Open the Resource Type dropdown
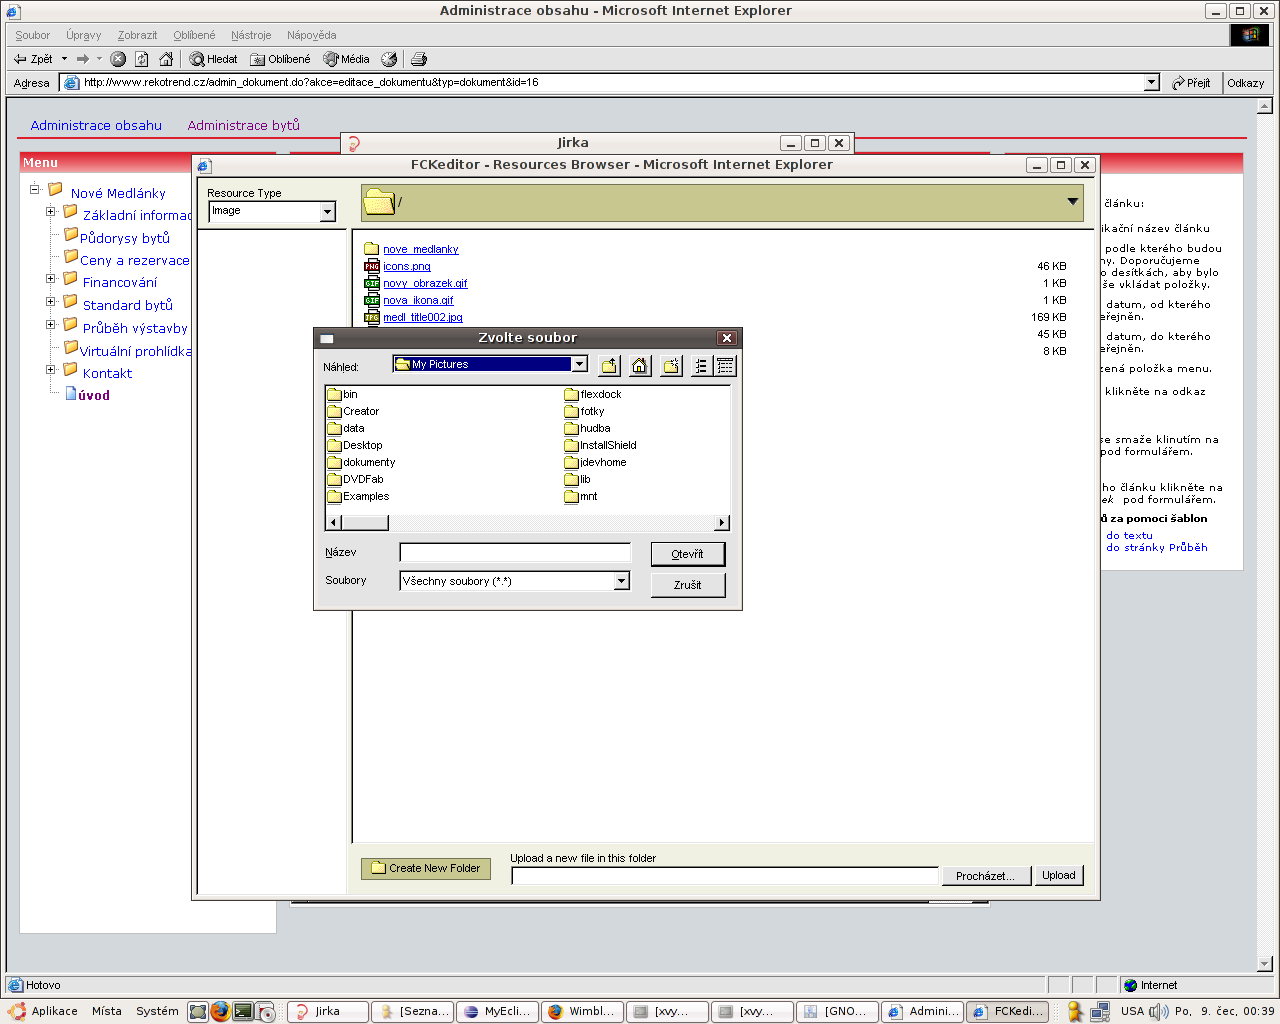 click(x=327, y=212)
